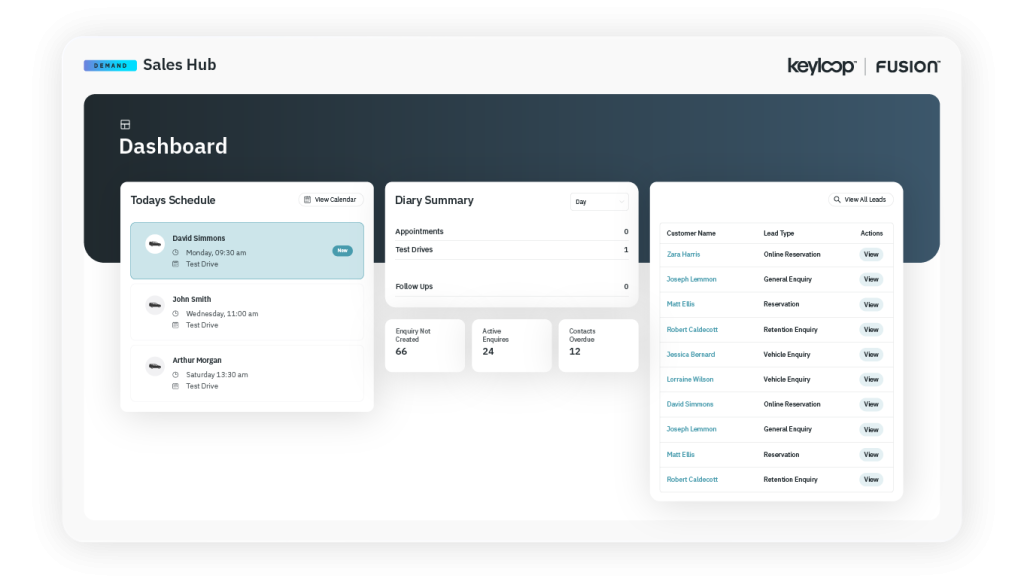This screenshot has height=579, width=1024.
Task: Click the car avatar on David Simmons card
Action: [x=154, y=245]
